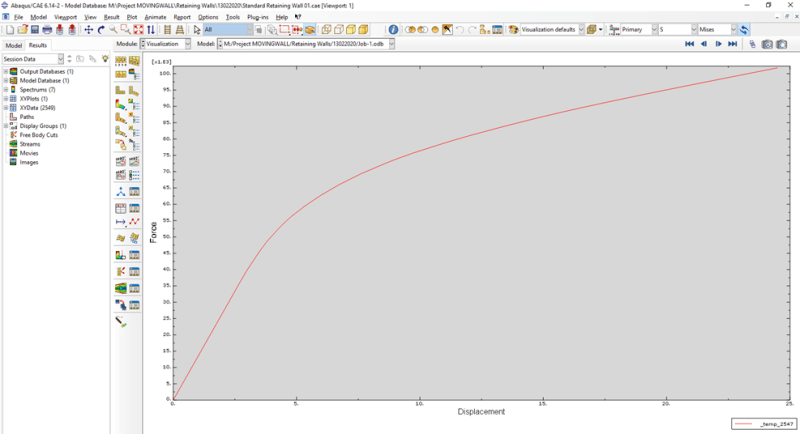Select Paths in the results tree
This screenshot has width=800, height=434.
pos(27,117)
